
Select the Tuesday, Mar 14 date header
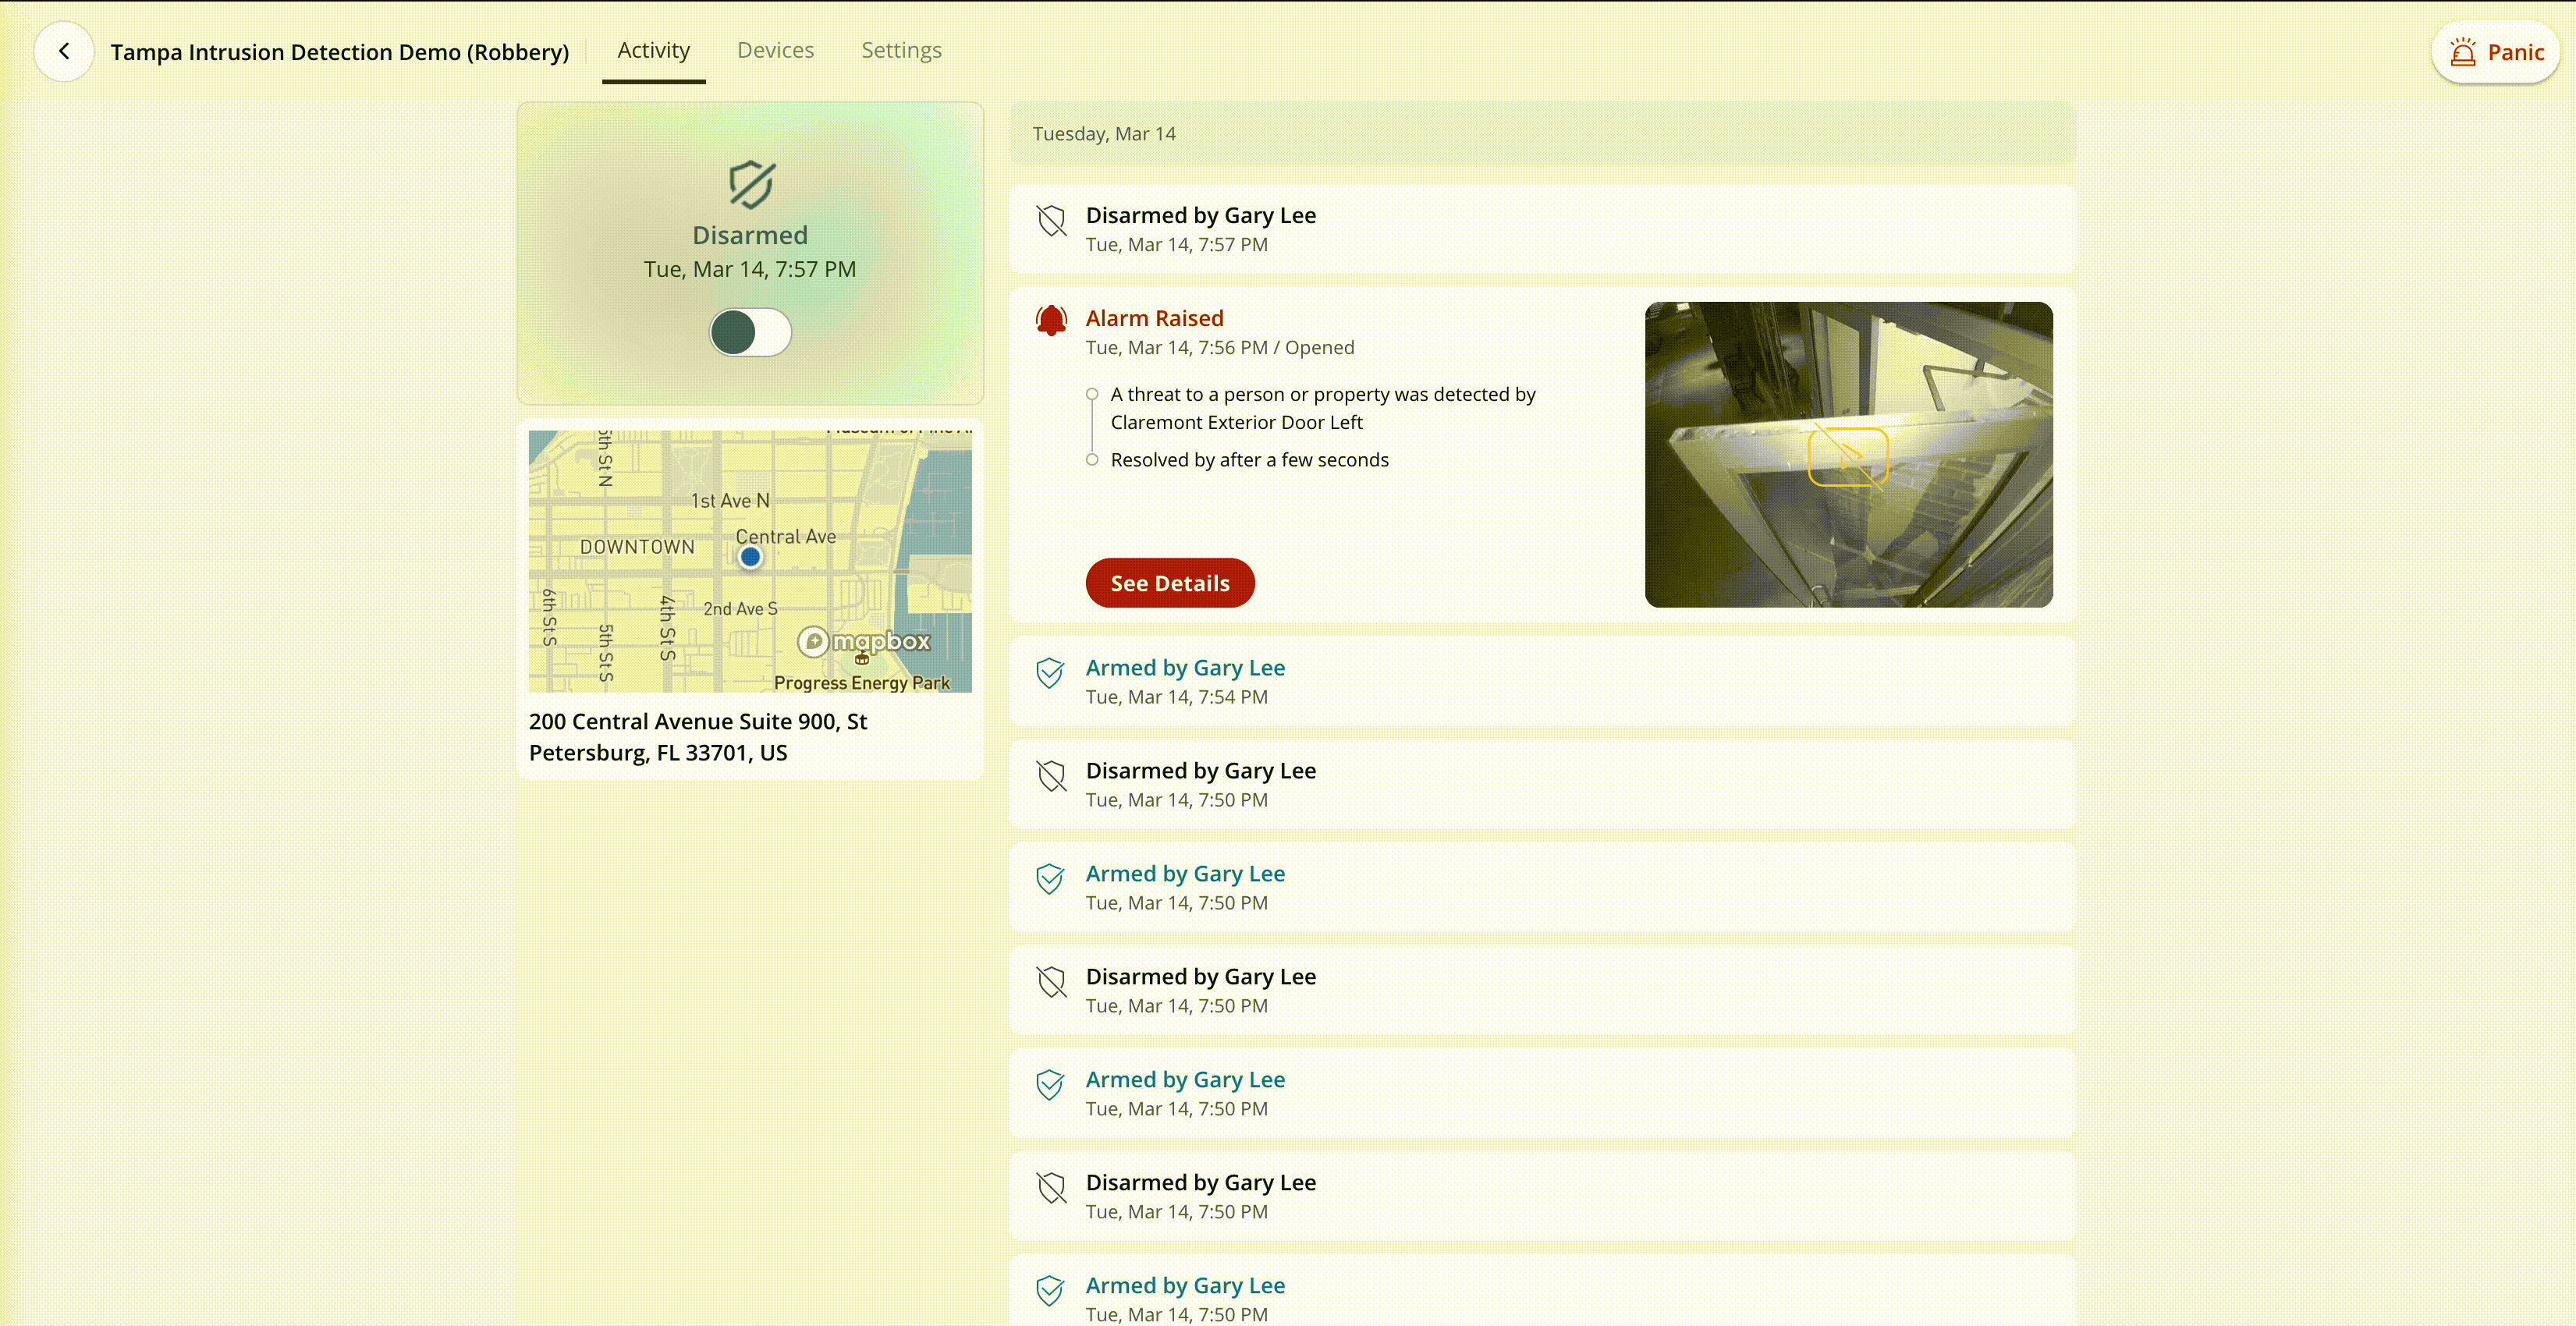[1104, 134]
